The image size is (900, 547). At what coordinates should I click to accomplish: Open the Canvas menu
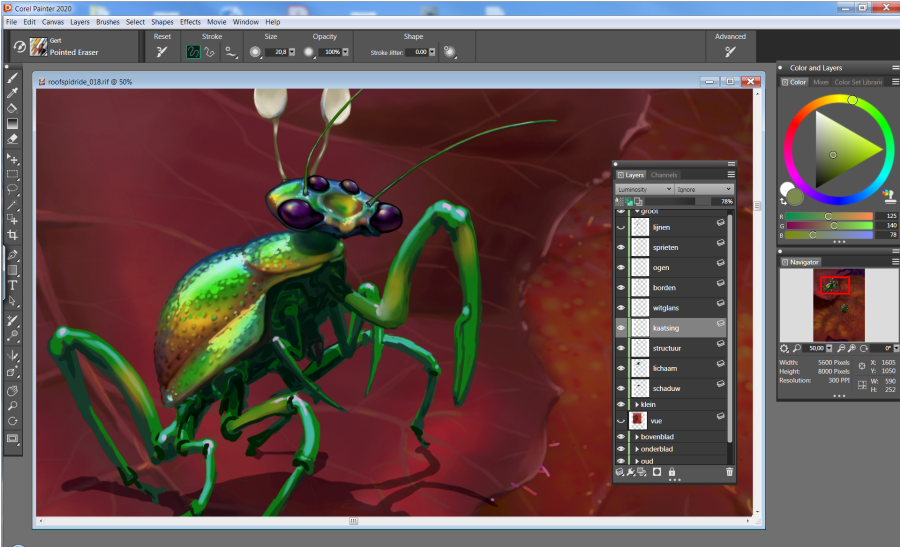[x=53, y=22]
